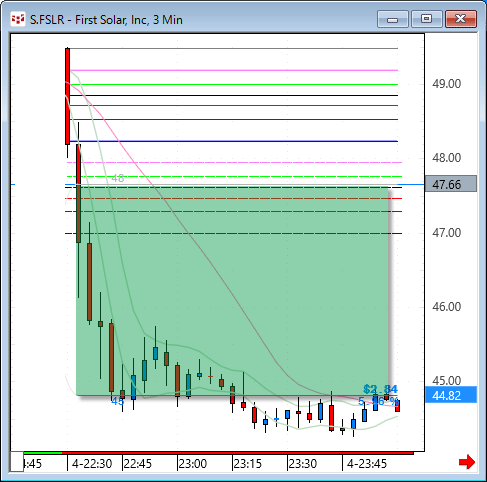Click the 44.82 last price label
This screenshot has height=482, width=487.
[451, 395]
